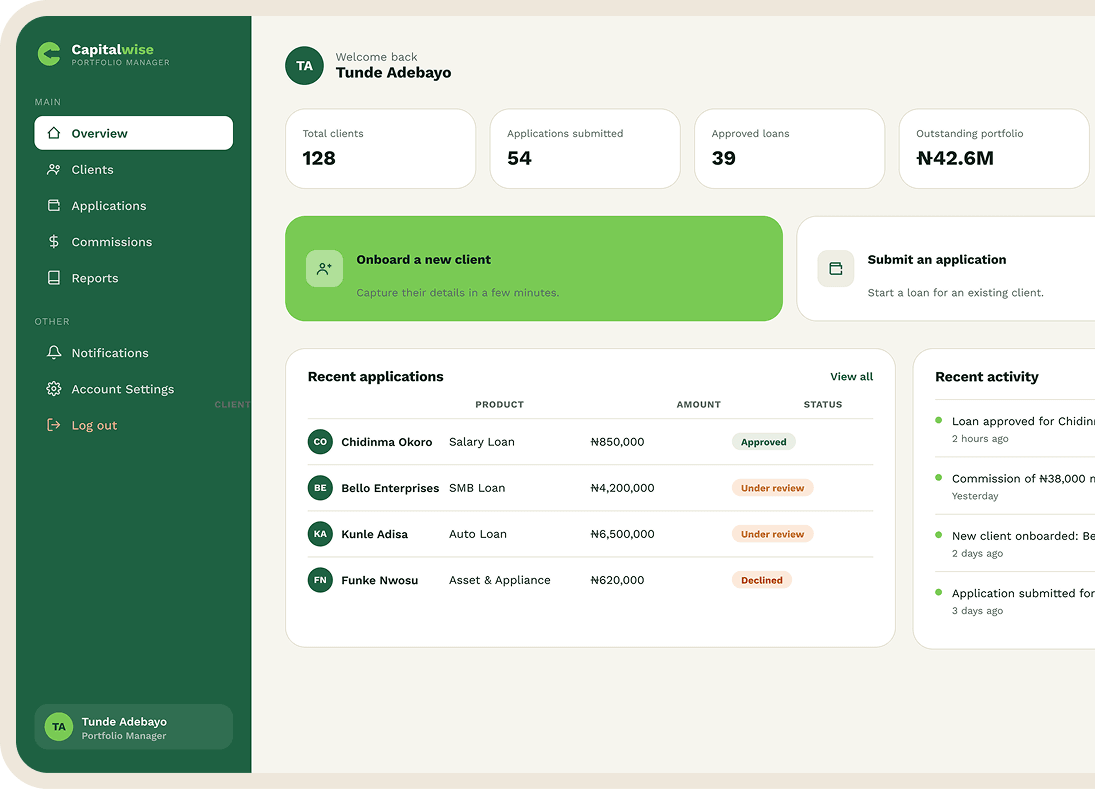Click the AMOUNT column header
This screenshot has width=1095, height=789.
coord(698,404)
